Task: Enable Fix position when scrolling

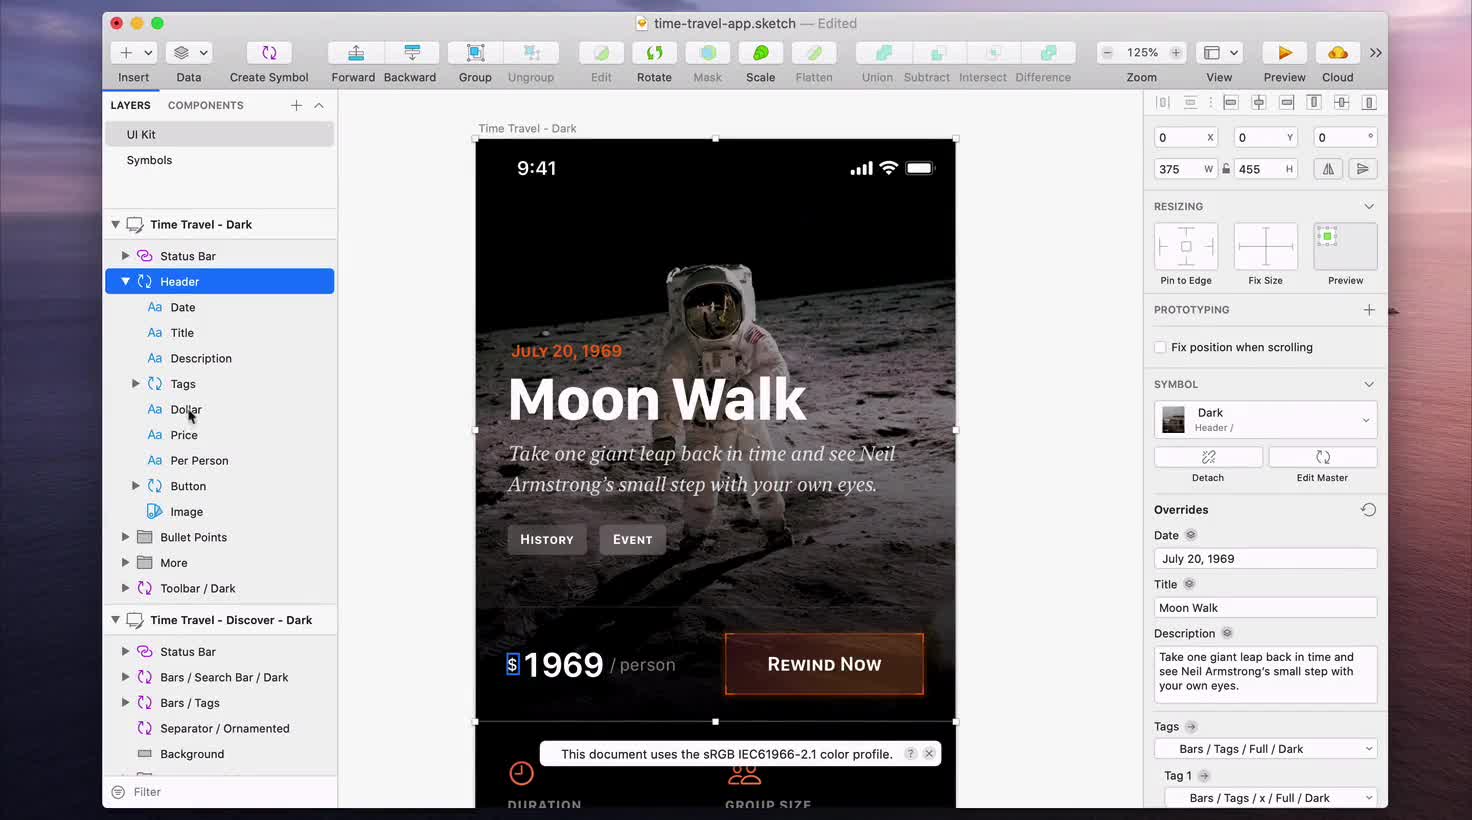Action: pyautogui.click(x=1160, y=348)
